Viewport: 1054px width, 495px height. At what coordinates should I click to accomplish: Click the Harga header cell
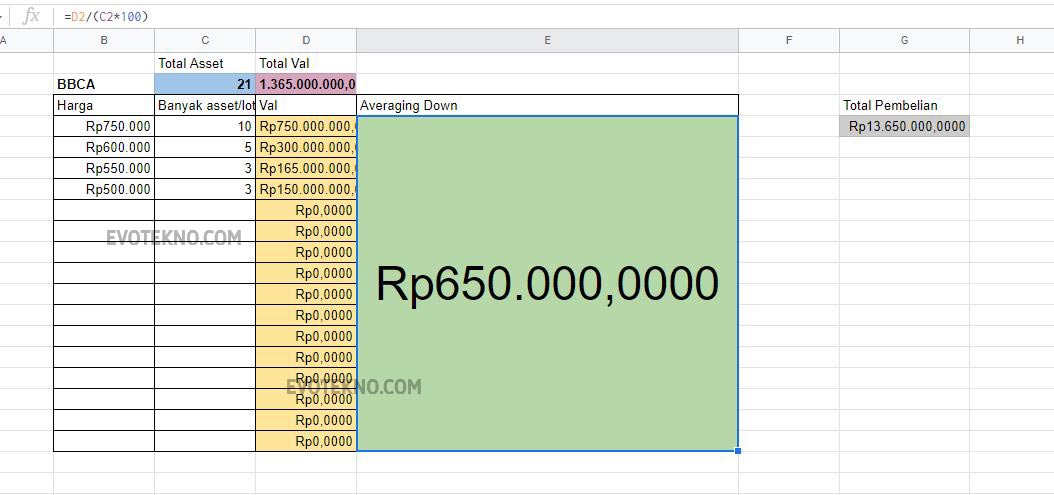click(104, 105)
